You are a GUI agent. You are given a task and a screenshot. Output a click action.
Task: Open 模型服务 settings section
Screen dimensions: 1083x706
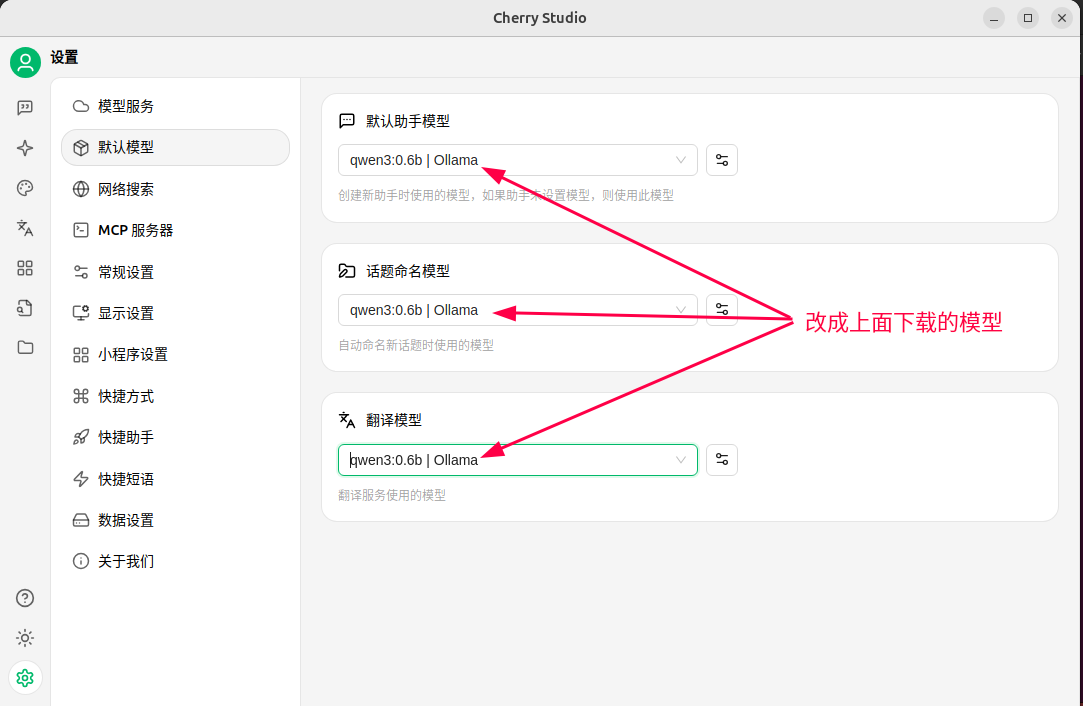[x=175, y=106]
